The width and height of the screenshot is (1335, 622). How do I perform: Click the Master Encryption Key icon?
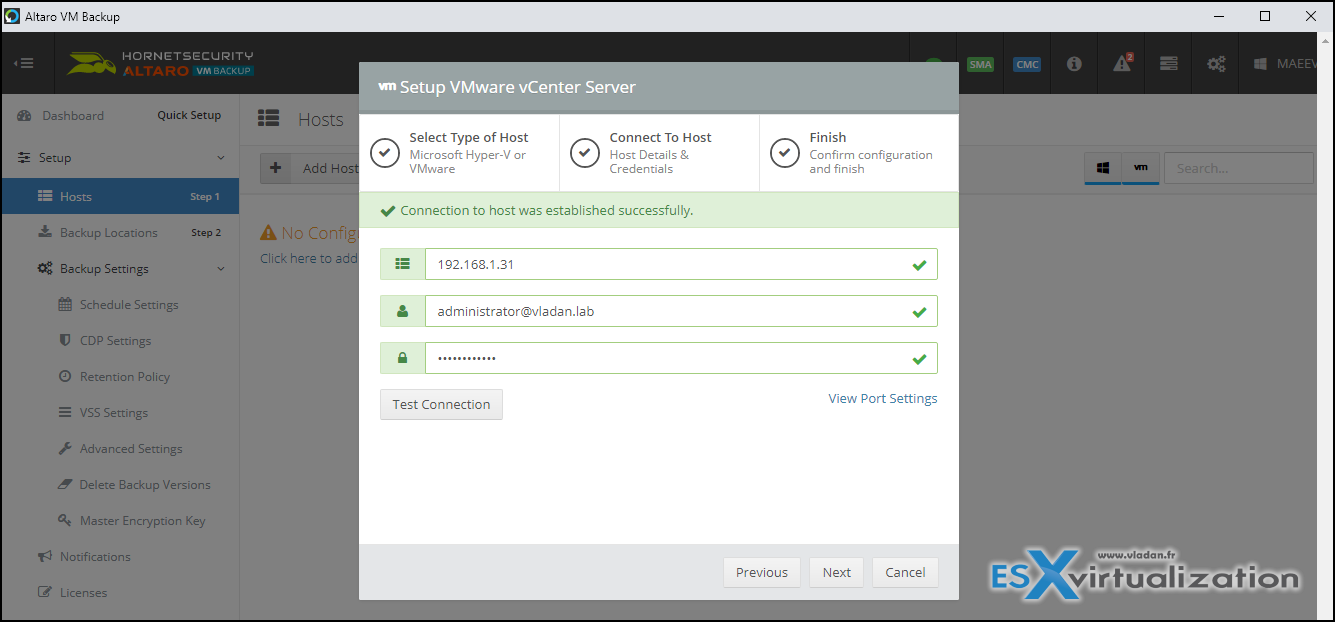point(65,521)
